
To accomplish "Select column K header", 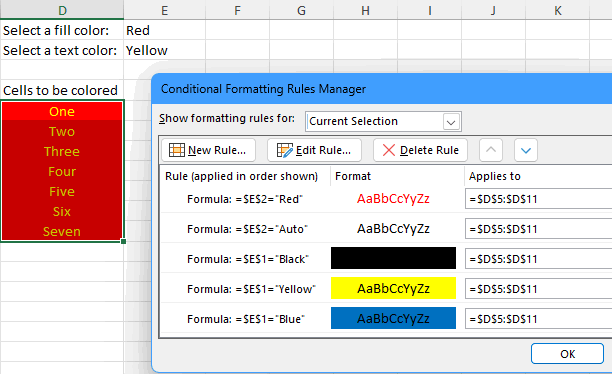I will [557, 10].
